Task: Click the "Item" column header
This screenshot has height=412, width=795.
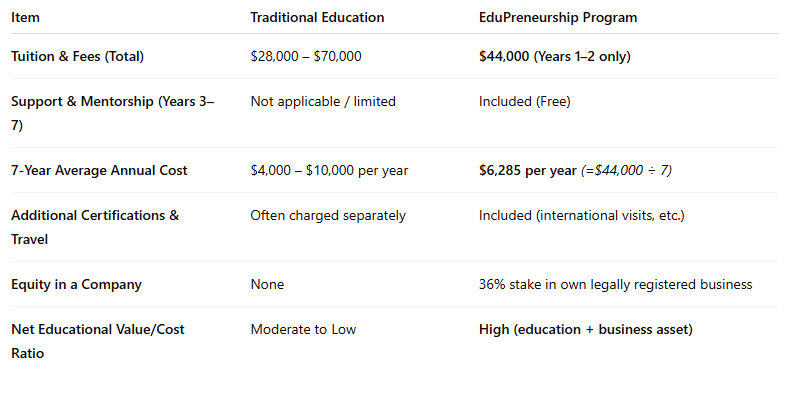Action: (x=25, y=18)
